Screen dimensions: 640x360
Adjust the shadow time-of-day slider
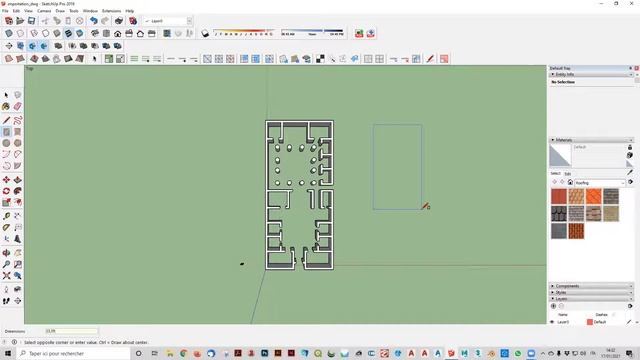312,32
